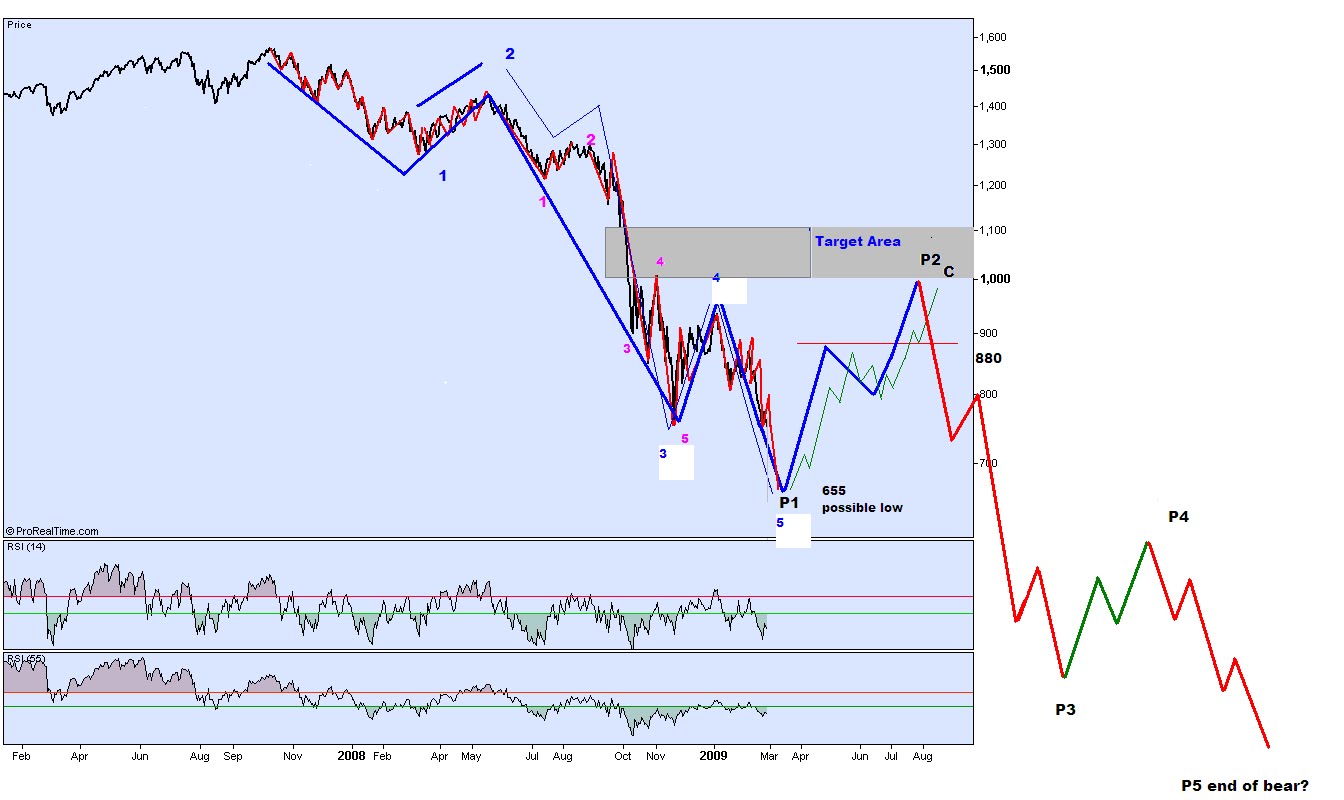1344x800 pixels.
Task: Click the 'P2' wave label
Action: (930, 260)
